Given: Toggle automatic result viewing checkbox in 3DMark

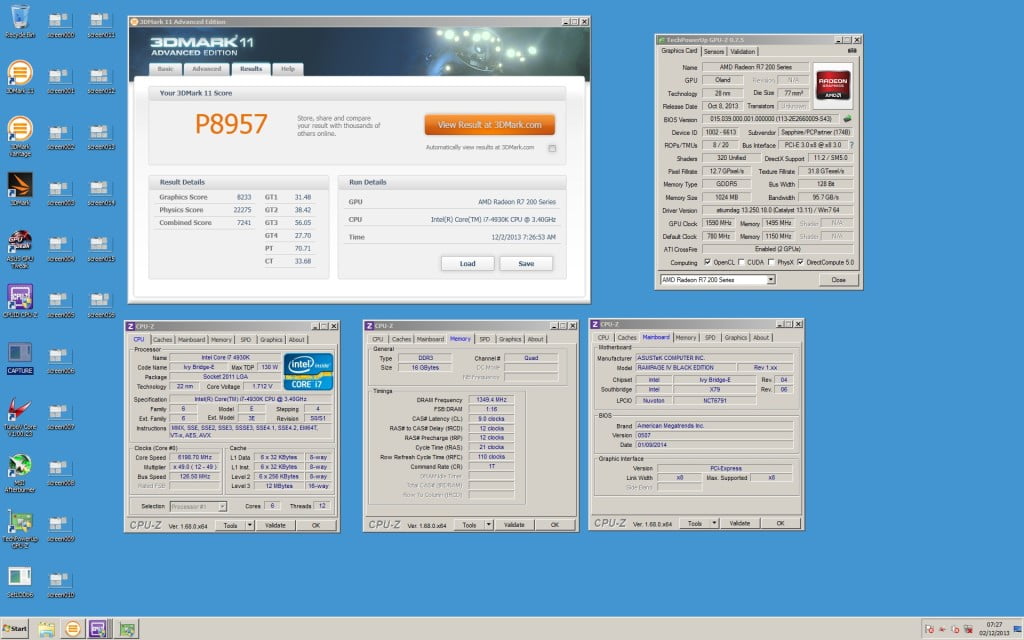Looking at the screenshot, I should (x=551, y=148).
